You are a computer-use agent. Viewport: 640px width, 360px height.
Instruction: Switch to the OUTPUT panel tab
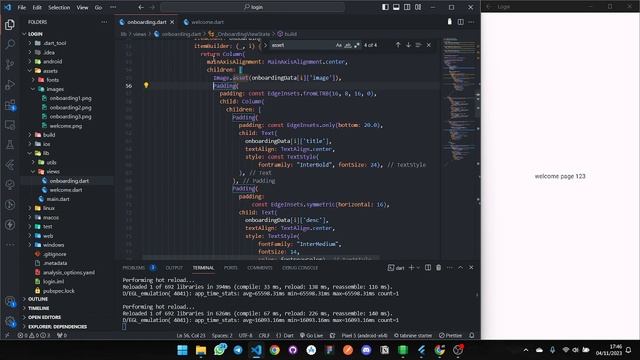pos(174,268)
